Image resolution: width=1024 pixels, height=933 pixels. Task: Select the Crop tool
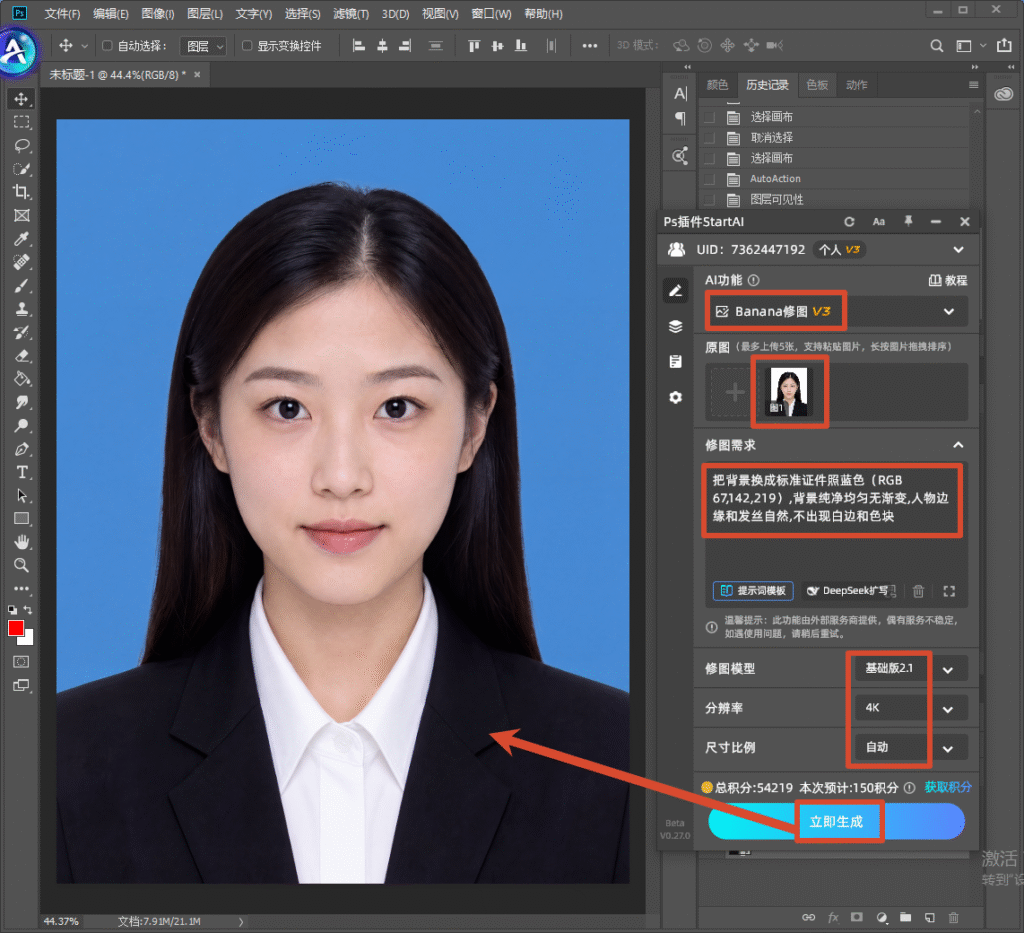point(22,192)
